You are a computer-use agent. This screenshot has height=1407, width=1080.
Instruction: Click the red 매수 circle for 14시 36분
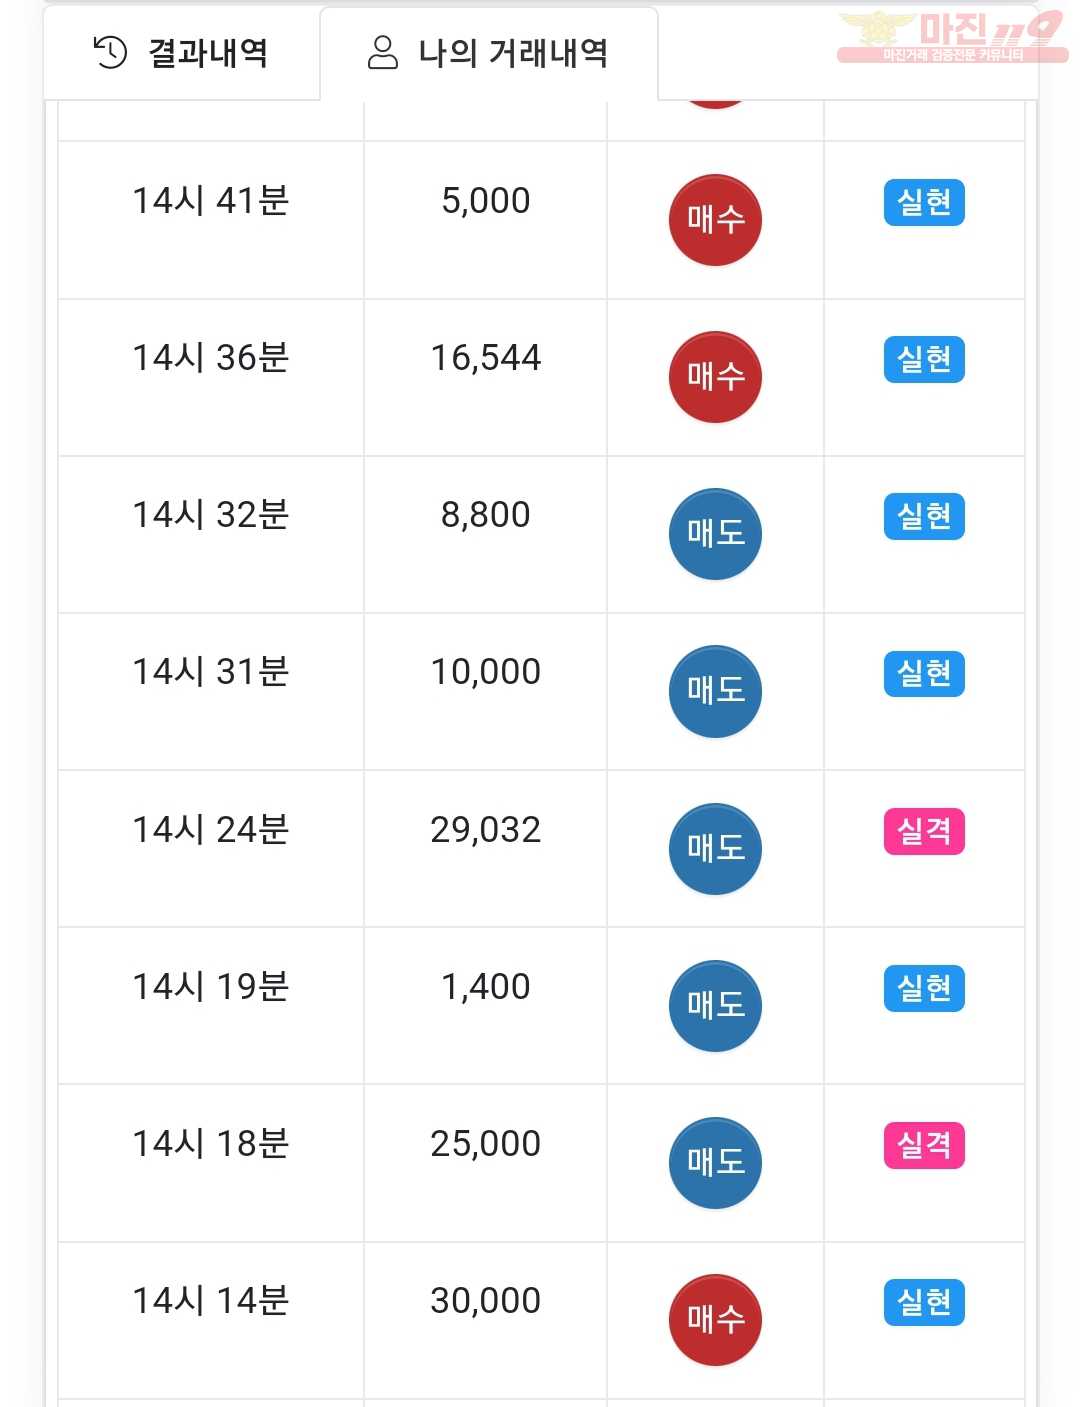tap(715, 377)
